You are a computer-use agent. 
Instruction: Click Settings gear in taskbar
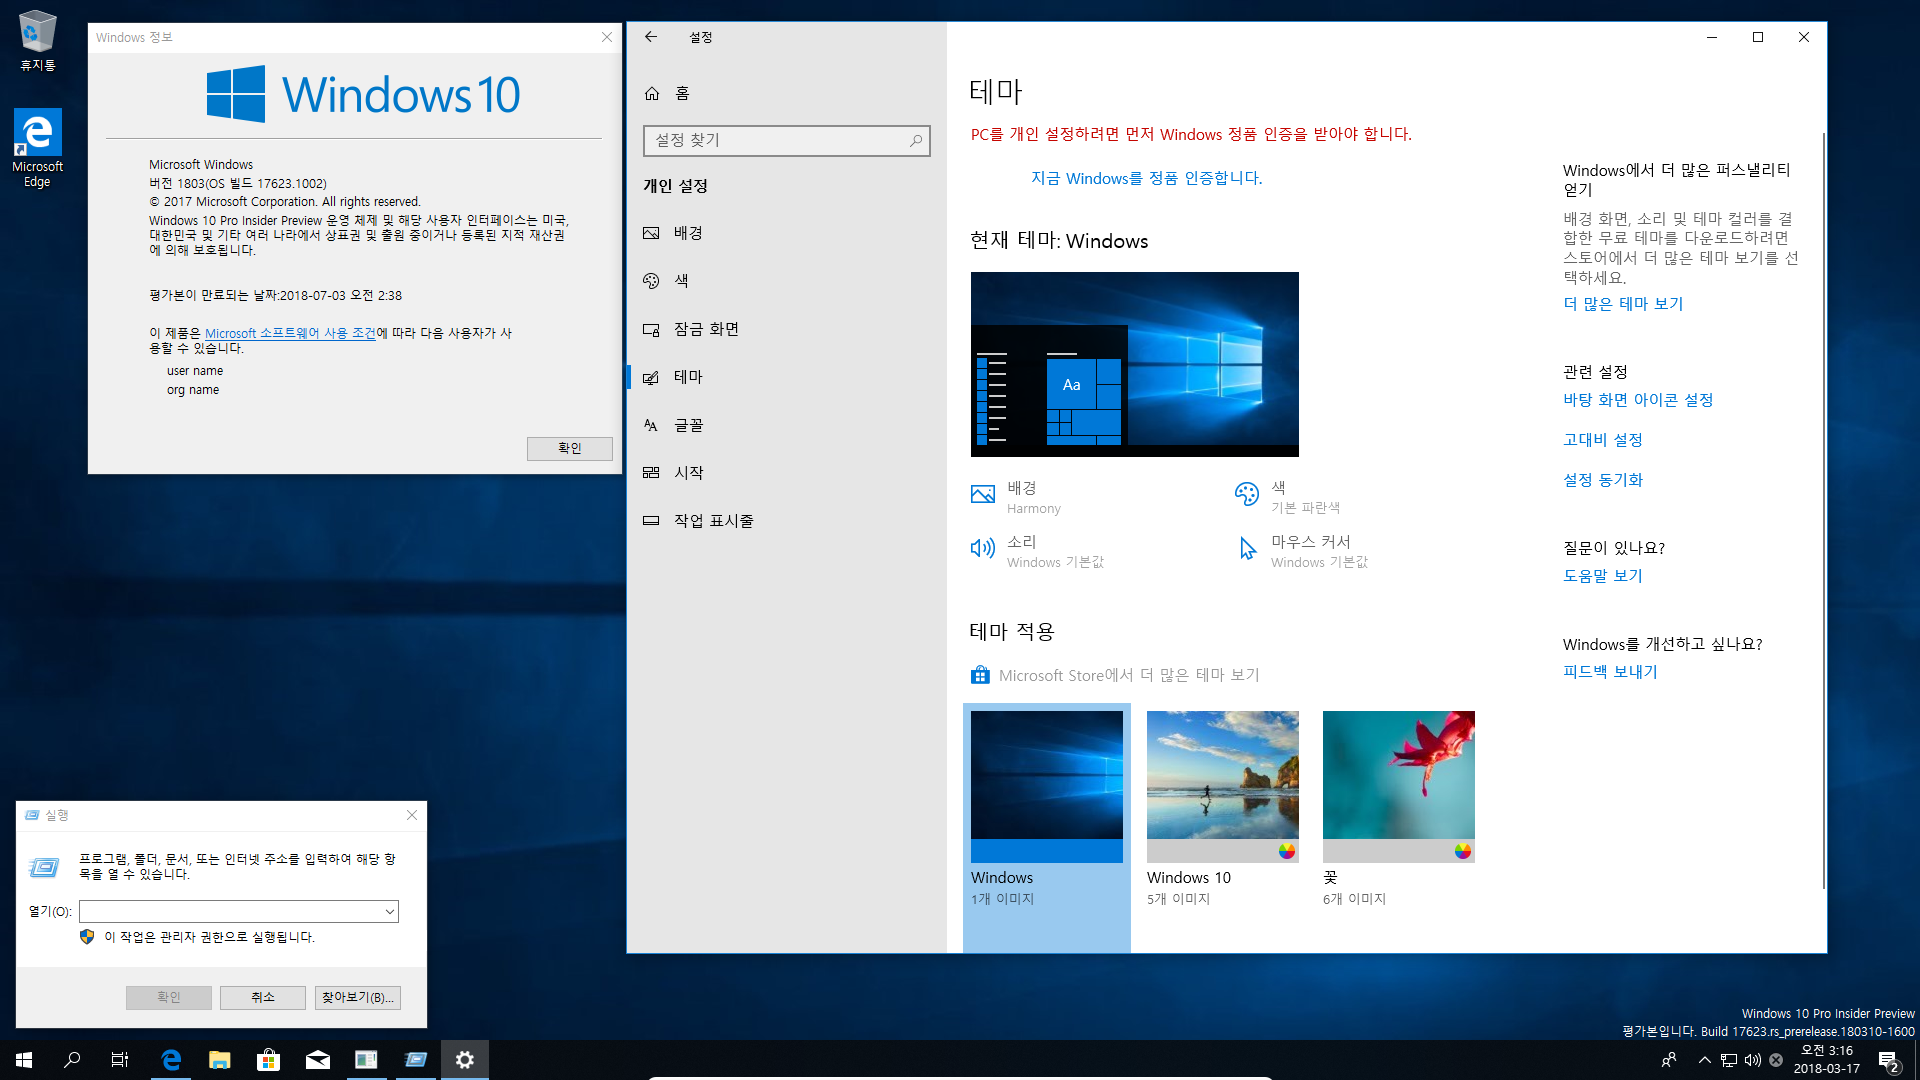point(465,1060)
